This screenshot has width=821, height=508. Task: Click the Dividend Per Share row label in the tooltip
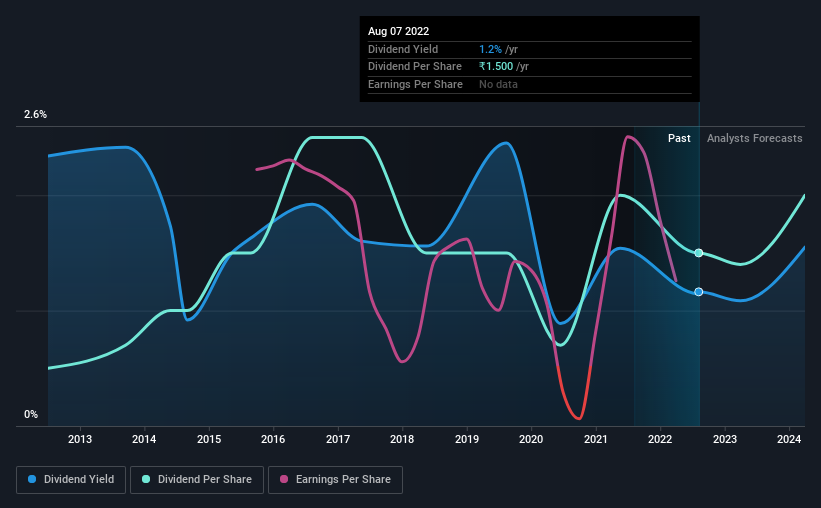pos(415,67)
